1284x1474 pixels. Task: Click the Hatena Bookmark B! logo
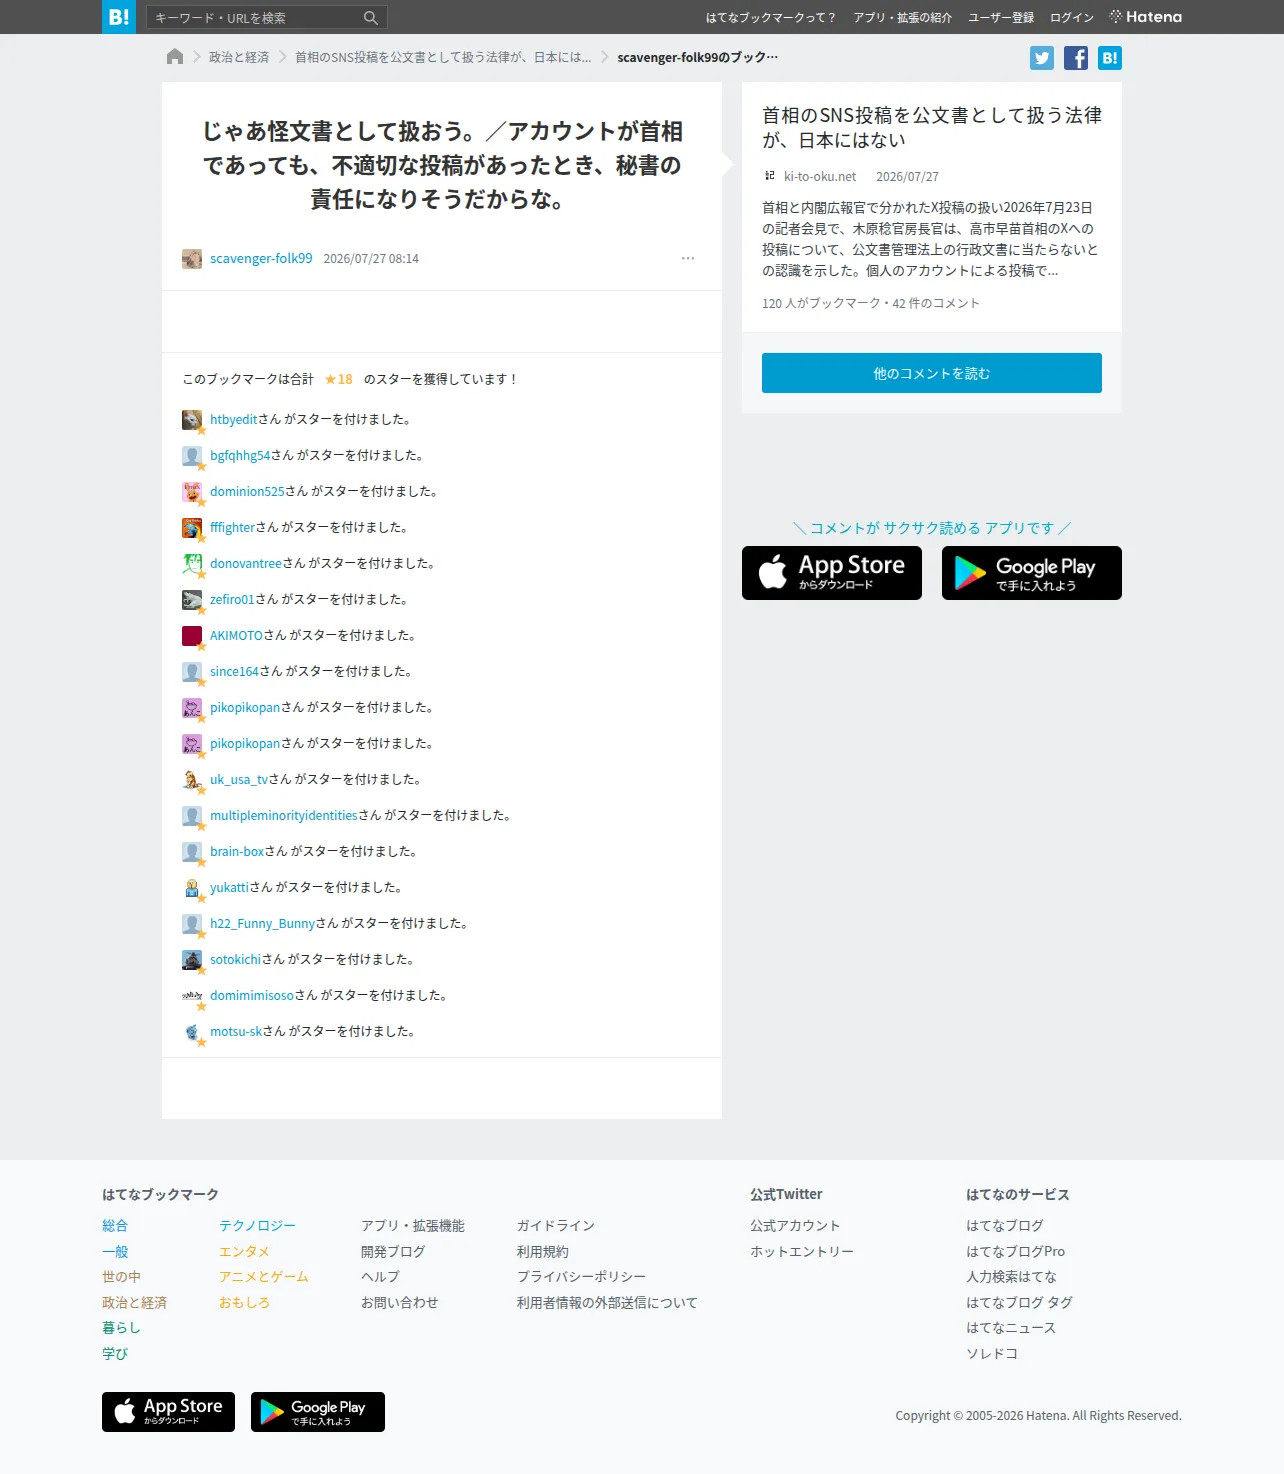coord(119,17)
